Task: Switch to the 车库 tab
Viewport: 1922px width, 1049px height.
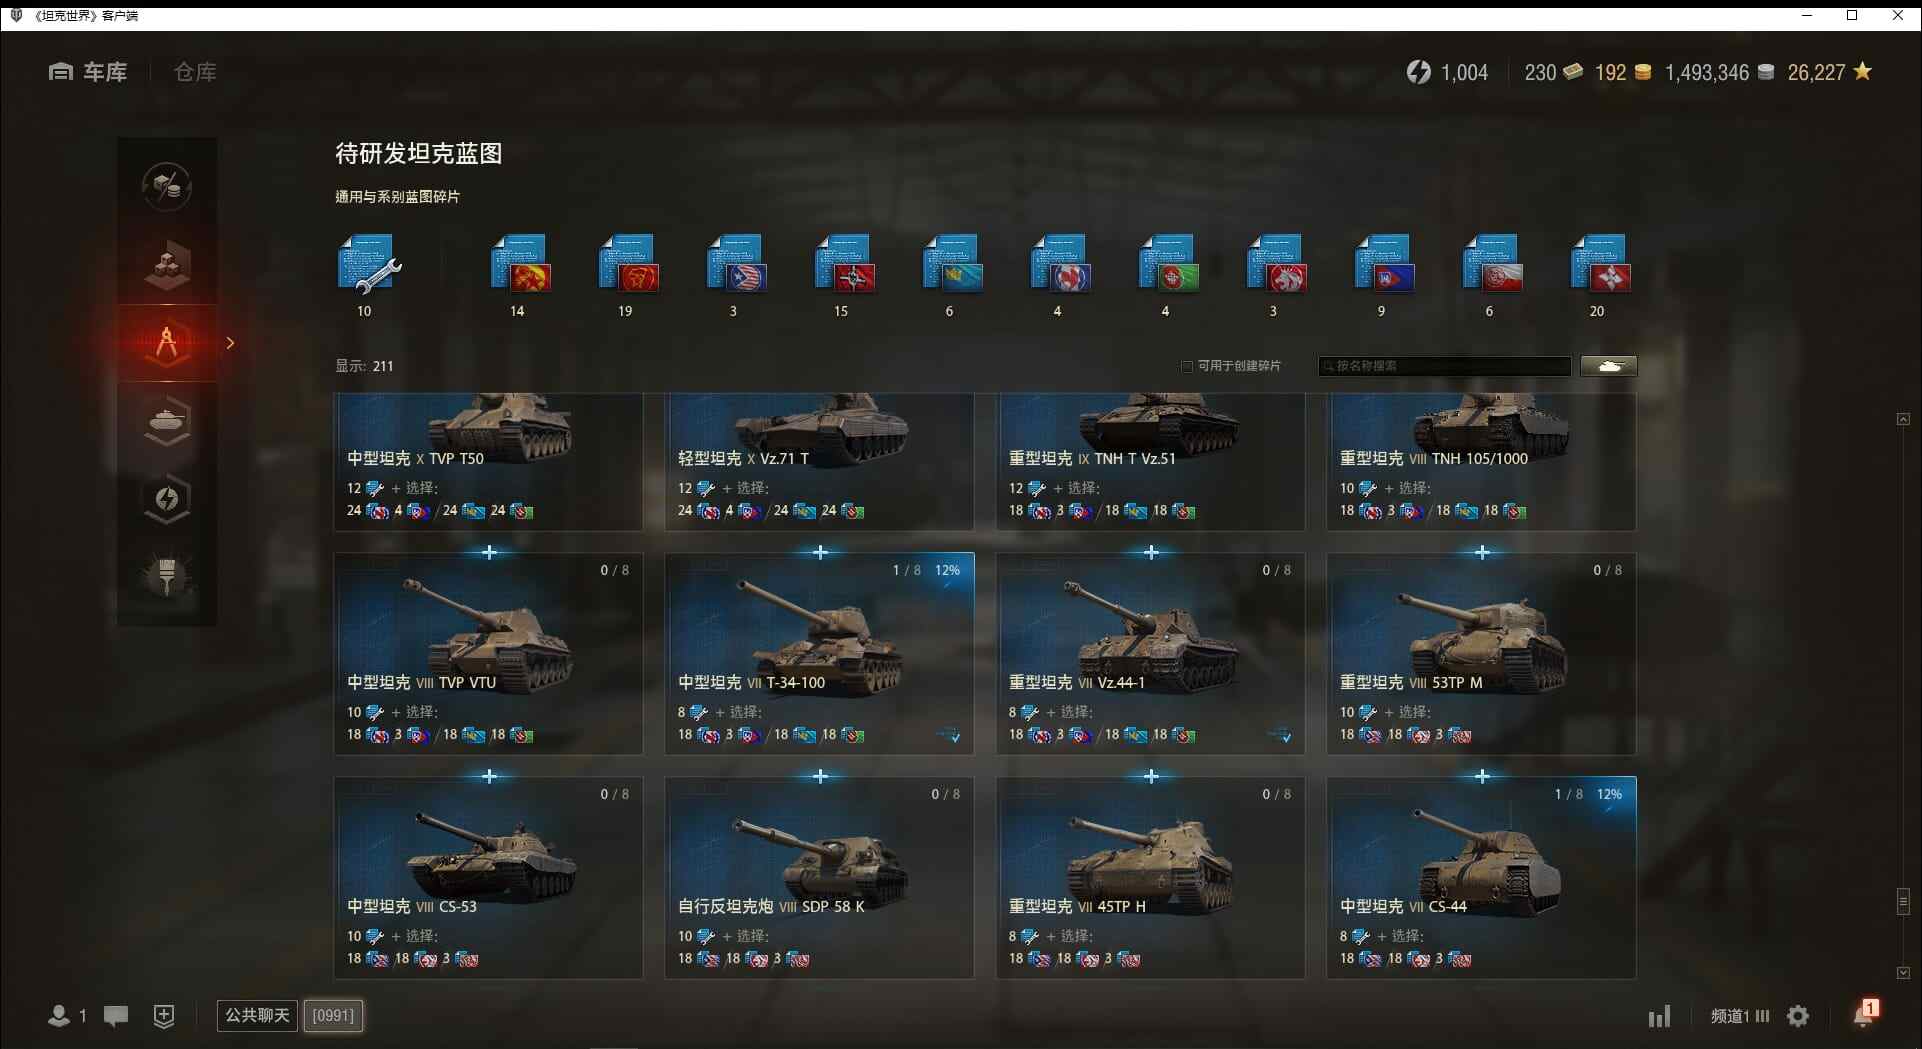Action: tap(88, 72)
